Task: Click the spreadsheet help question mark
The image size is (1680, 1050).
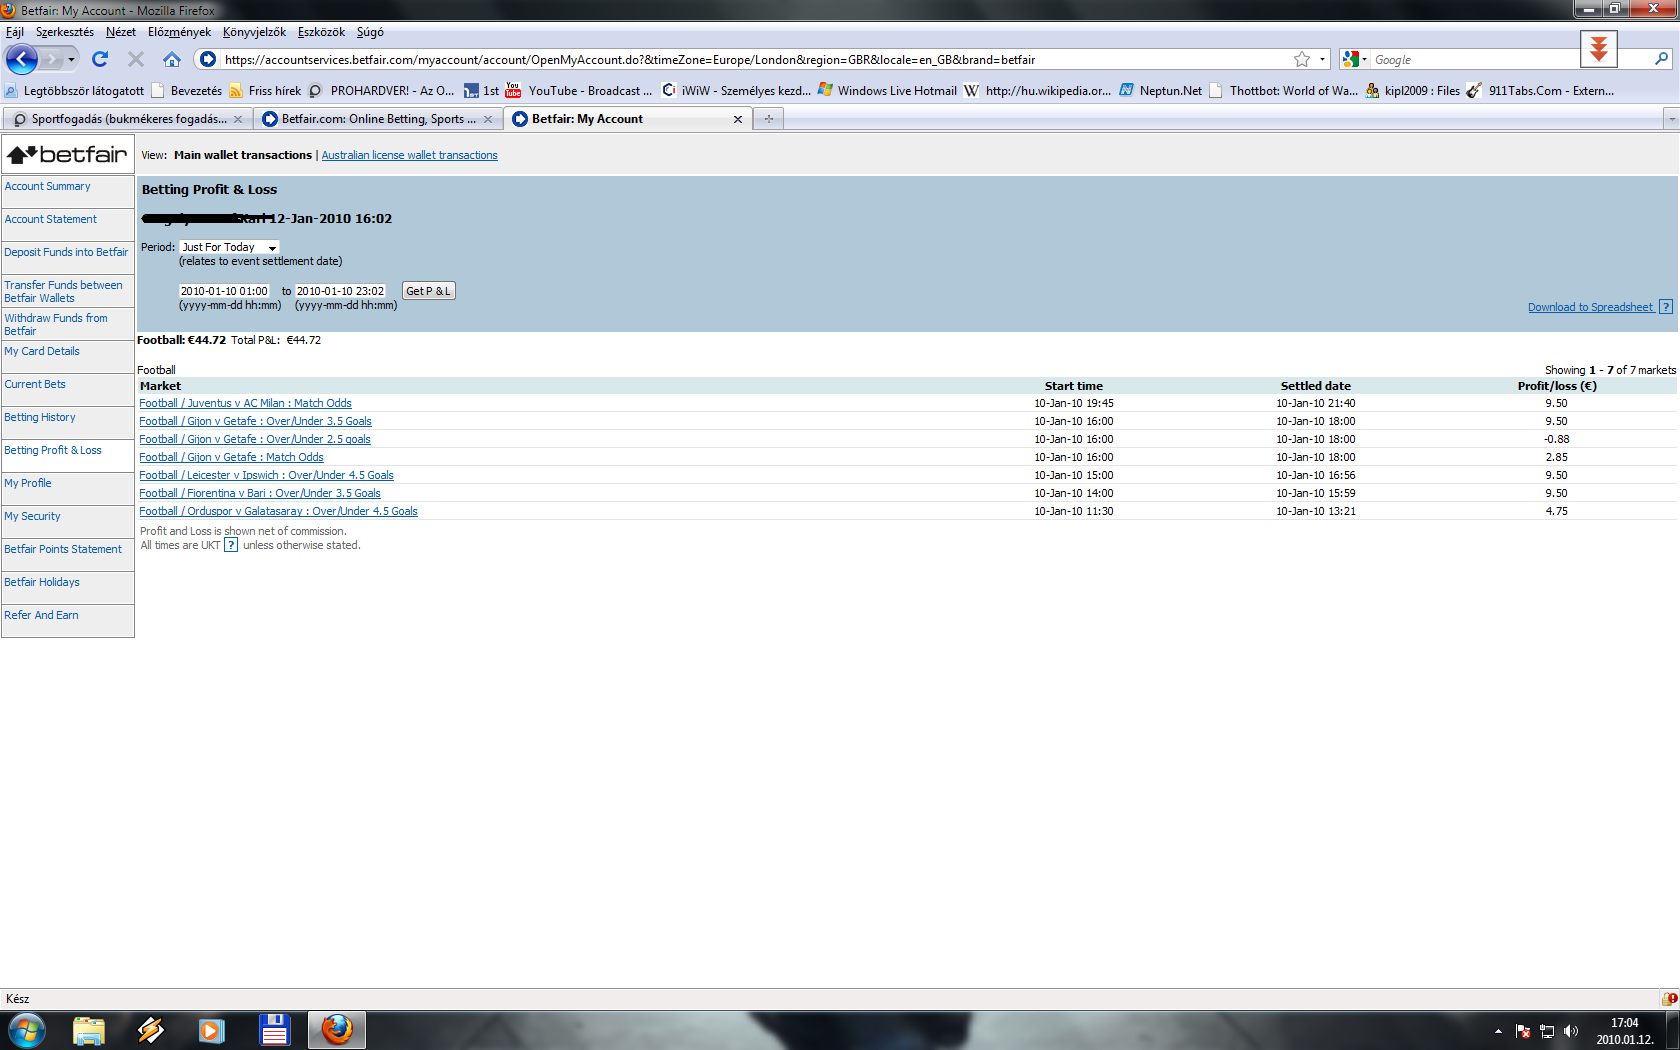Action: point(1666,307)
